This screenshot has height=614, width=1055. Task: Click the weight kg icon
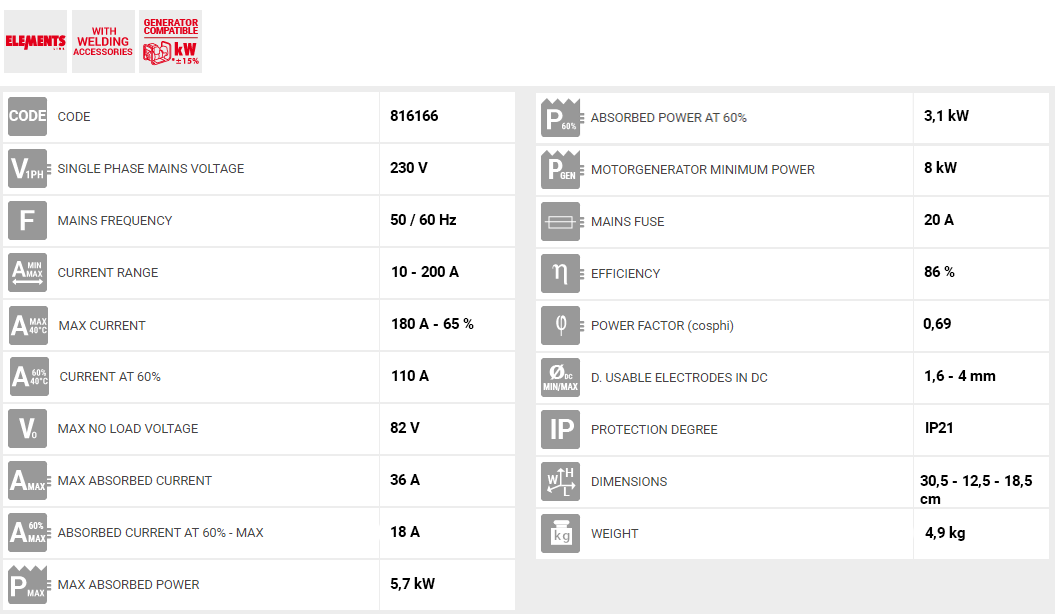(x=560, y=533)
